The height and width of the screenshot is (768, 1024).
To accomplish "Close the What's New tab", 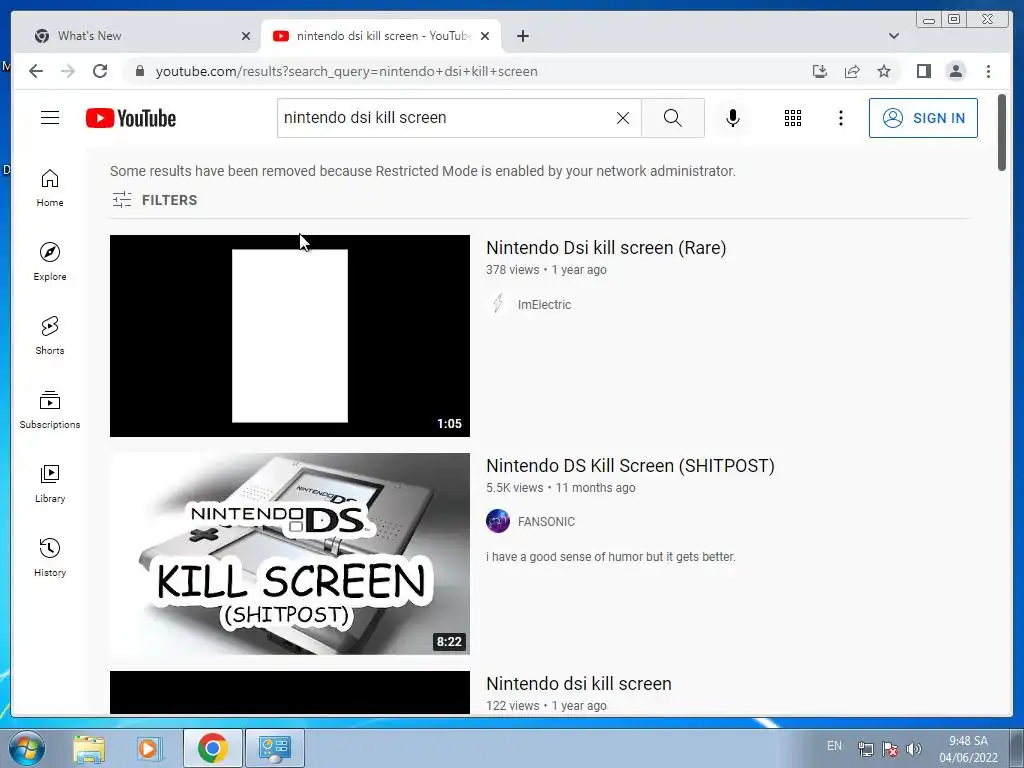I will pos(246,36).
